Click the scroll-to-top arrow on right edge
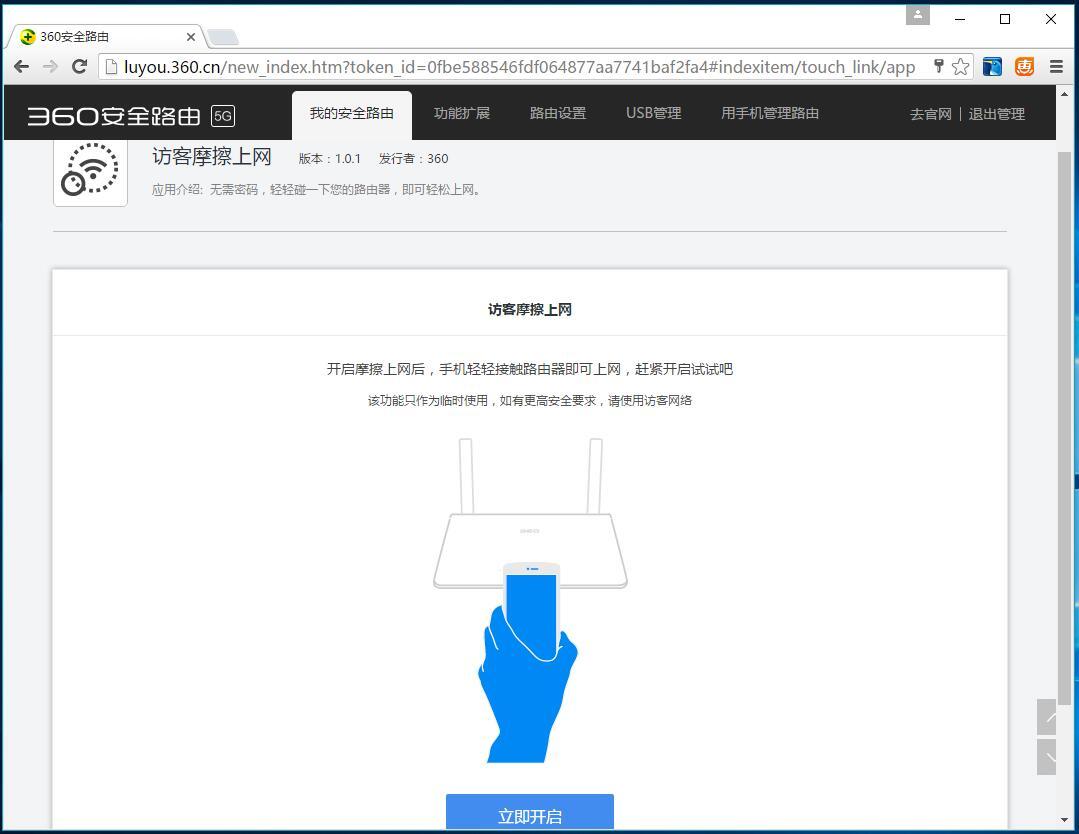 pos(1046,718)
